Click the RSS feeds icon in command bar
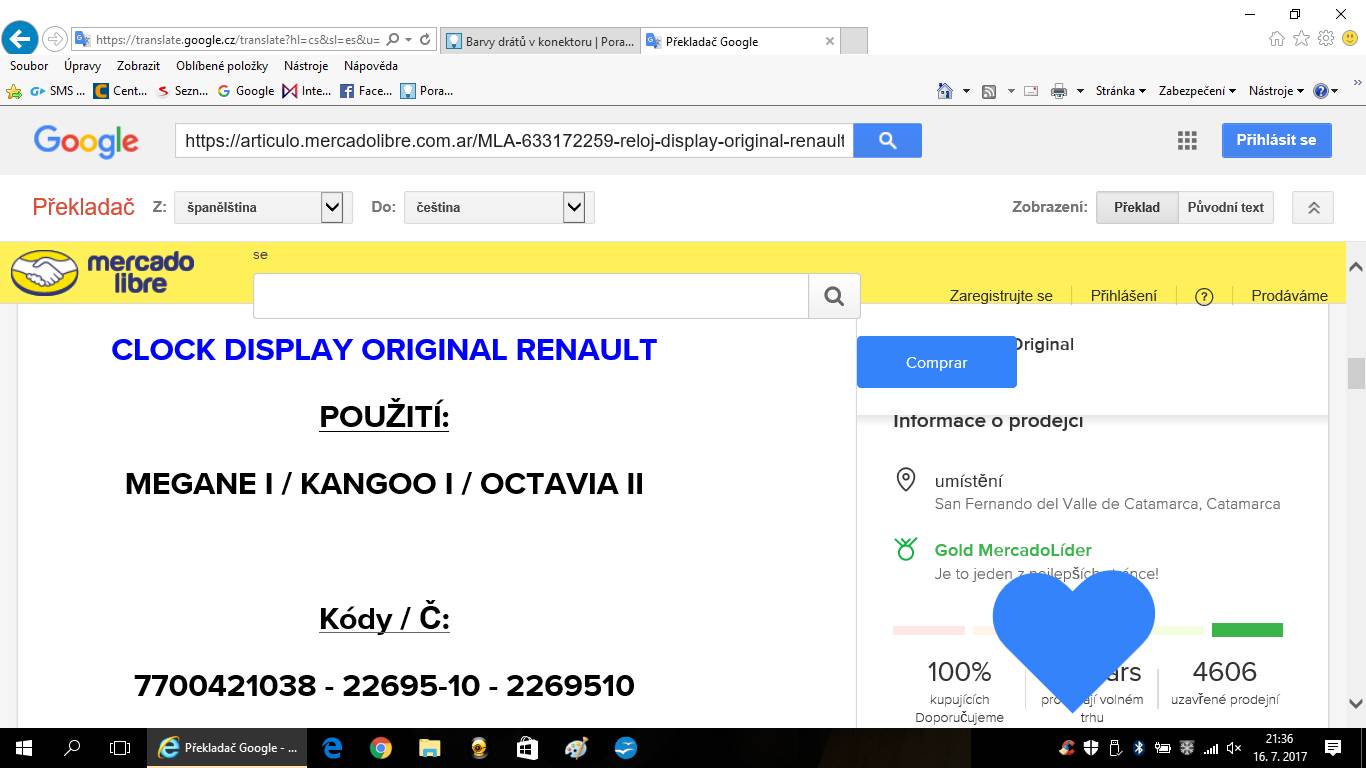This screenshot has height=768, width=1366. pos(989,91)
